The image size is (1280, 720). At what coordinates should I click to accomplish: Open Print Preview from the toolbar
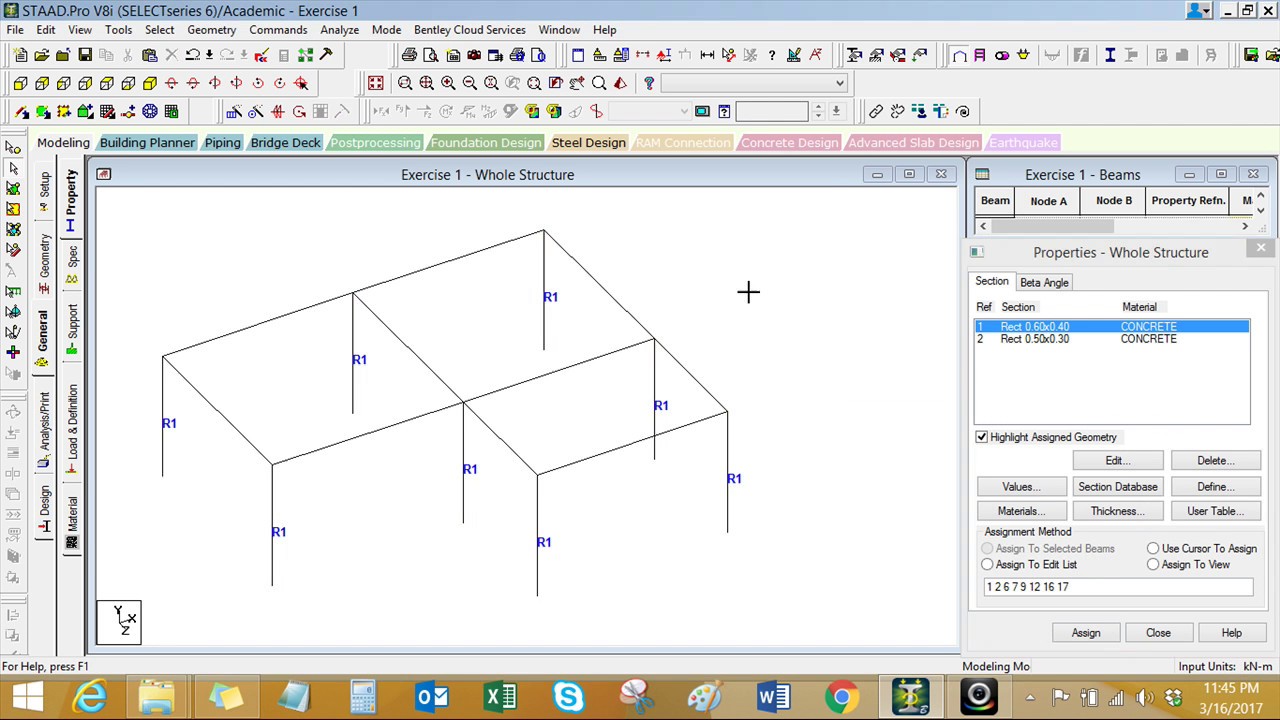[431, 55]
